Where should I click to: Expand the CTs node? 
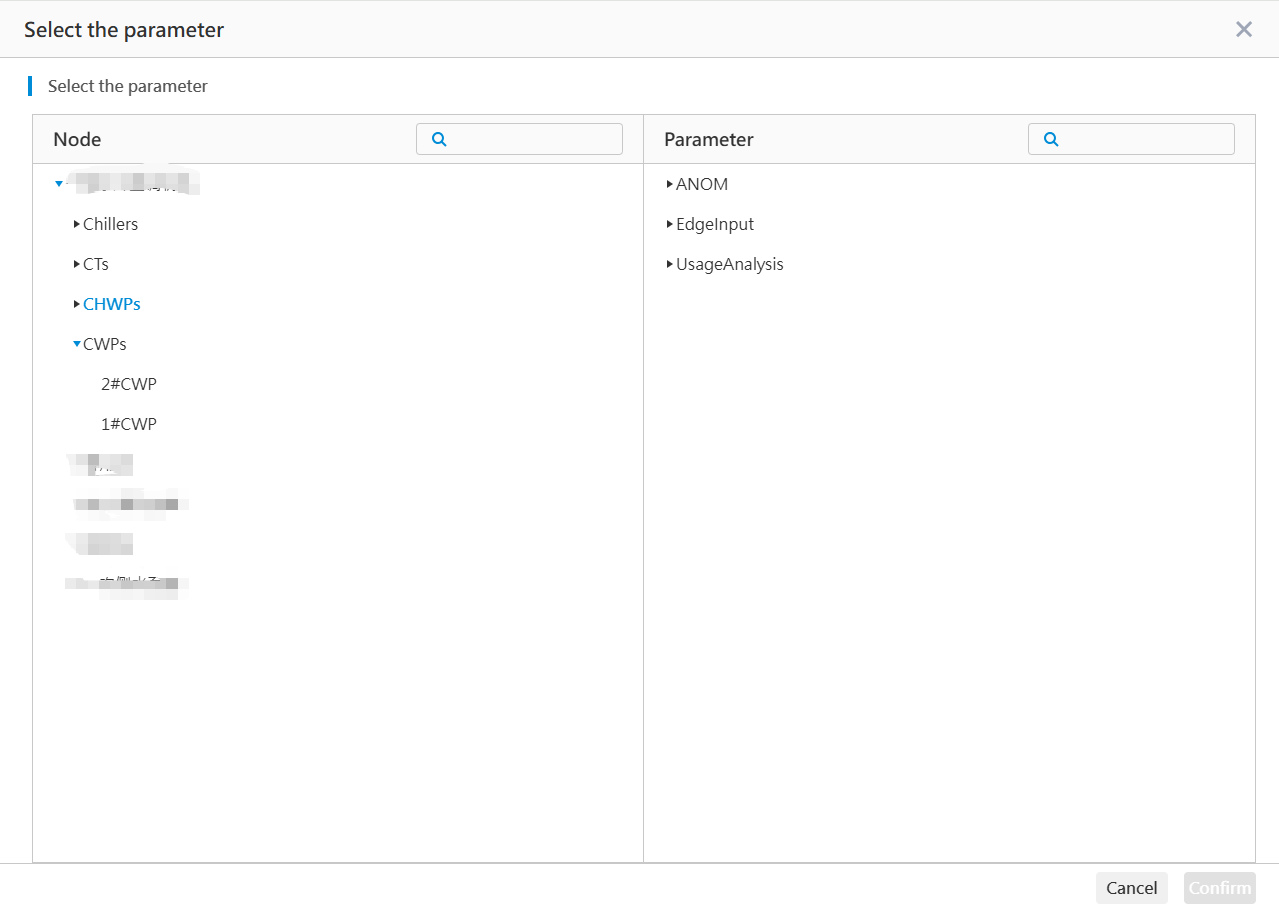(76, 264)
